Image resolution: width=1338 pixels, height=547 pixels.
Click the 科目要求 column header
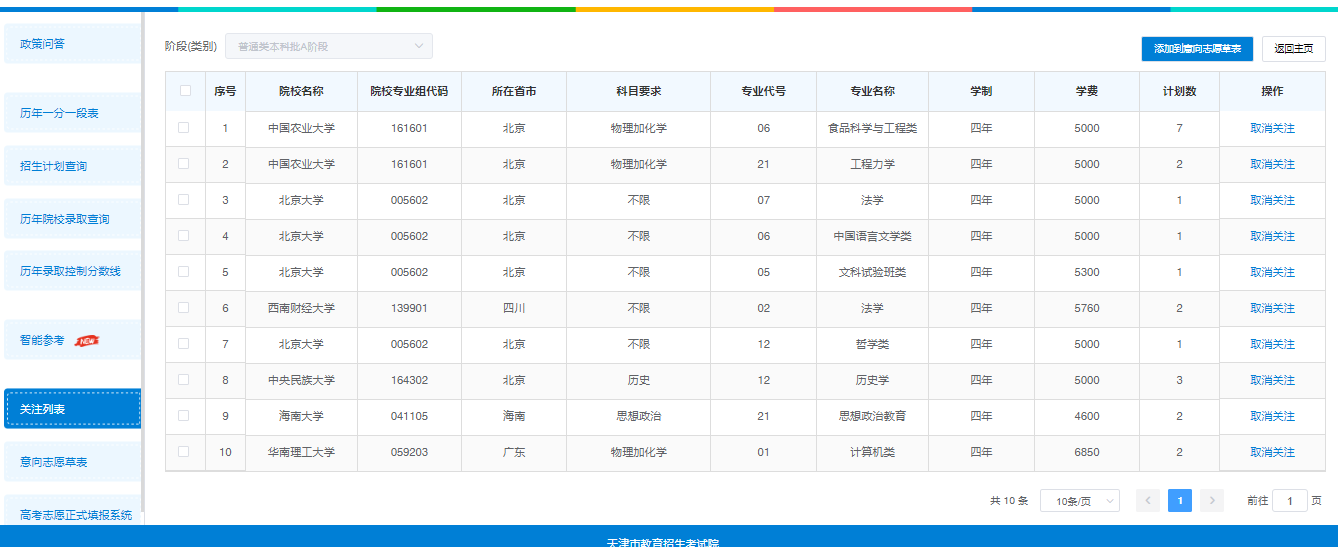click(x=638, y=91)
